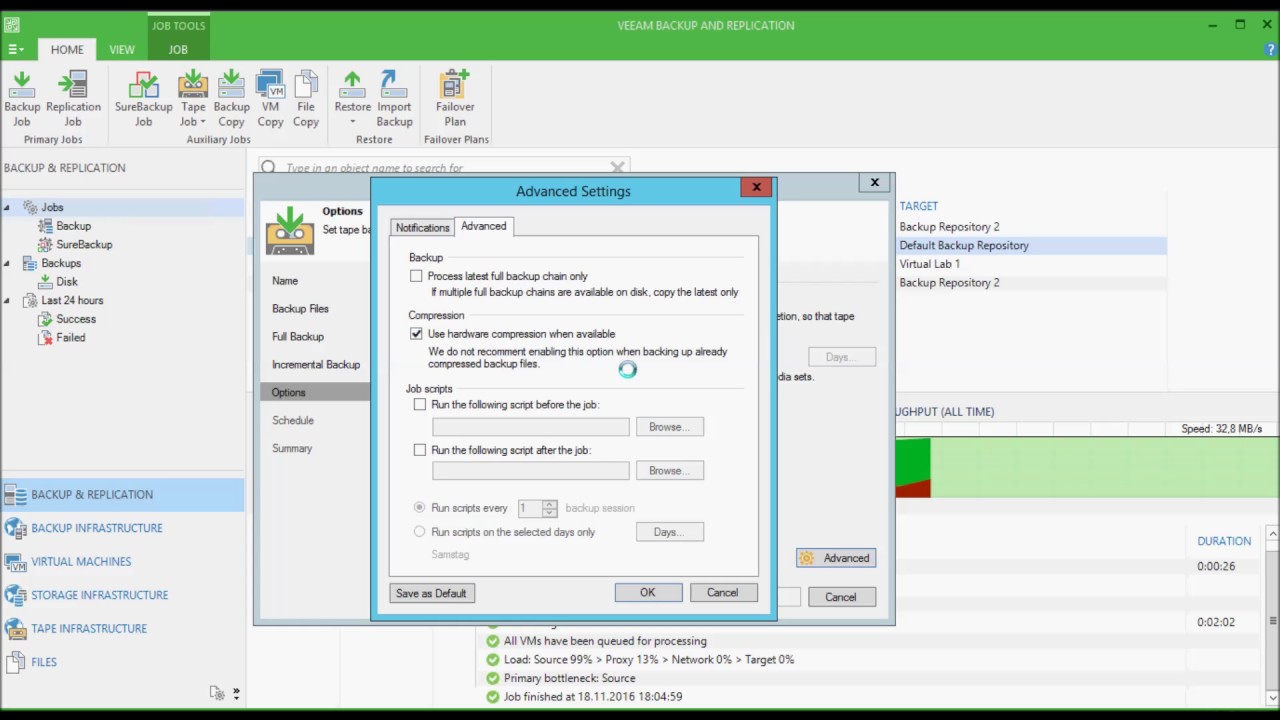Image resolution: width=1280 pixels, height=720 pixels.
Task: Click the pre-job script path field
Action: (531, 427)
